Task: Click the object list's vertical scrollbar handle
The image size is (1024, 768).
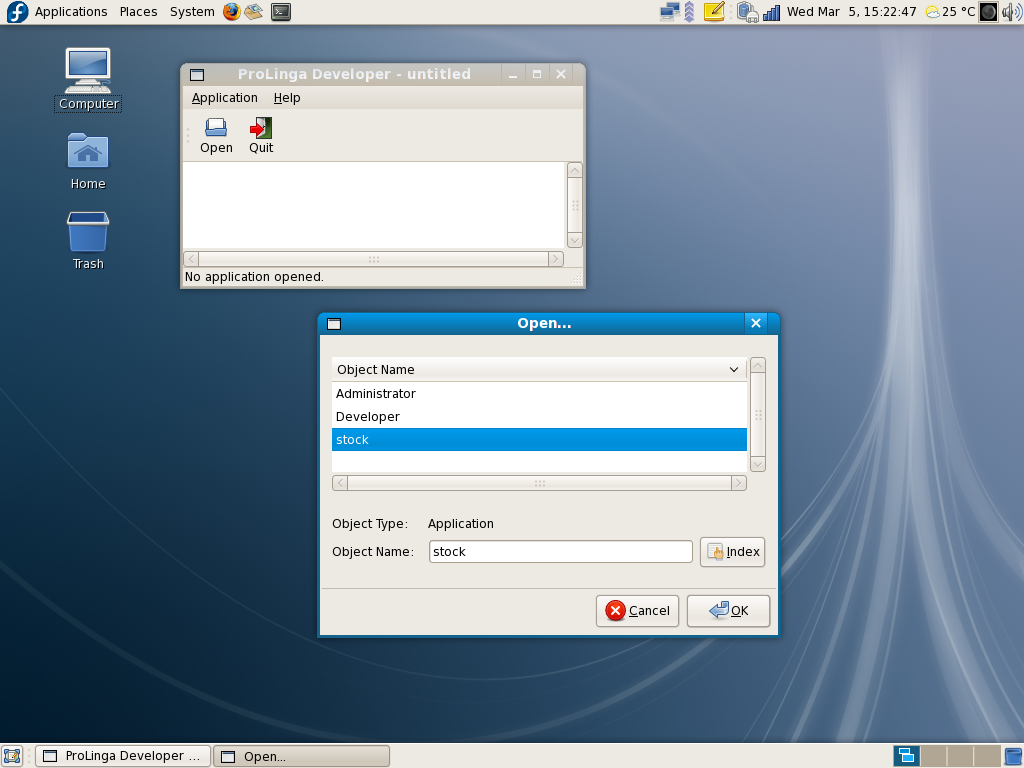Action: (758, 415)
